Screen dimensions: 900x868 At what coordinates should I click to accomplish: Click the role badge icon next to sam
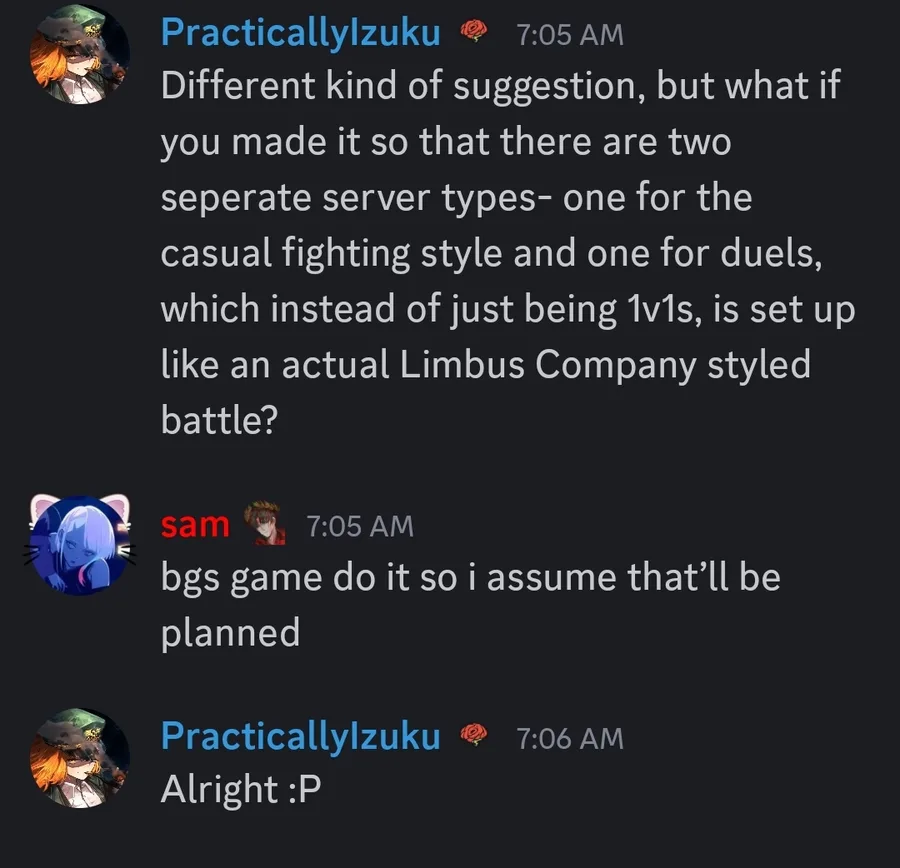267,523
